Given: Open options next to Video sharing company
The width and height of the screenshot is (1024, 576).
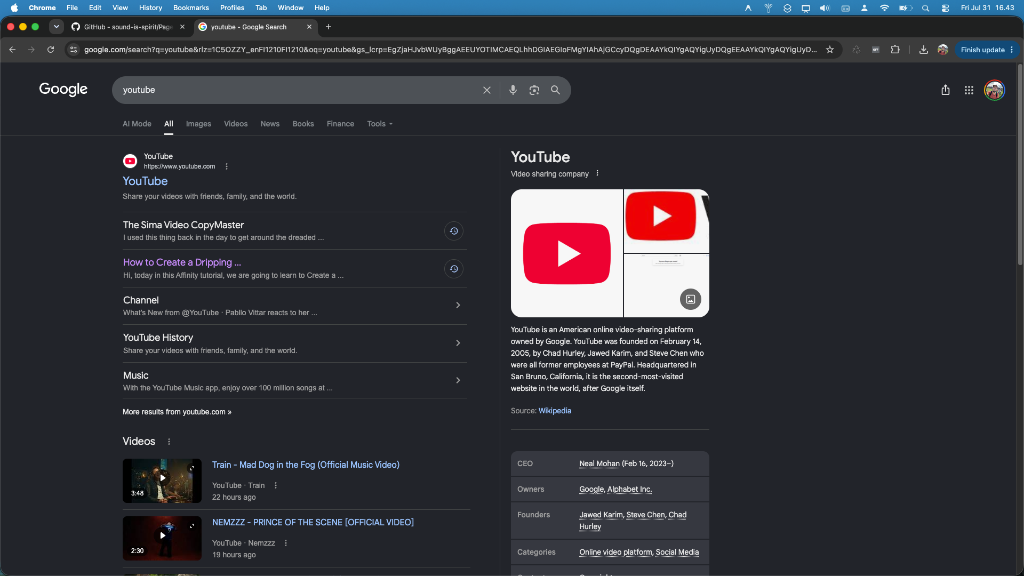Looking at the screenshot, I should point(598,174).
